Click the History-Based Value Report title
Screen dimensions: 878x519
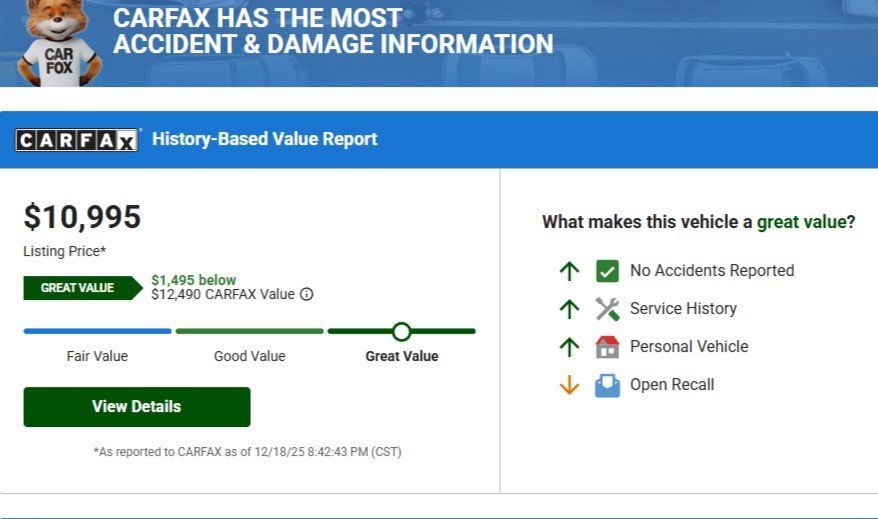pyautogui.click(x=264, y=139)
